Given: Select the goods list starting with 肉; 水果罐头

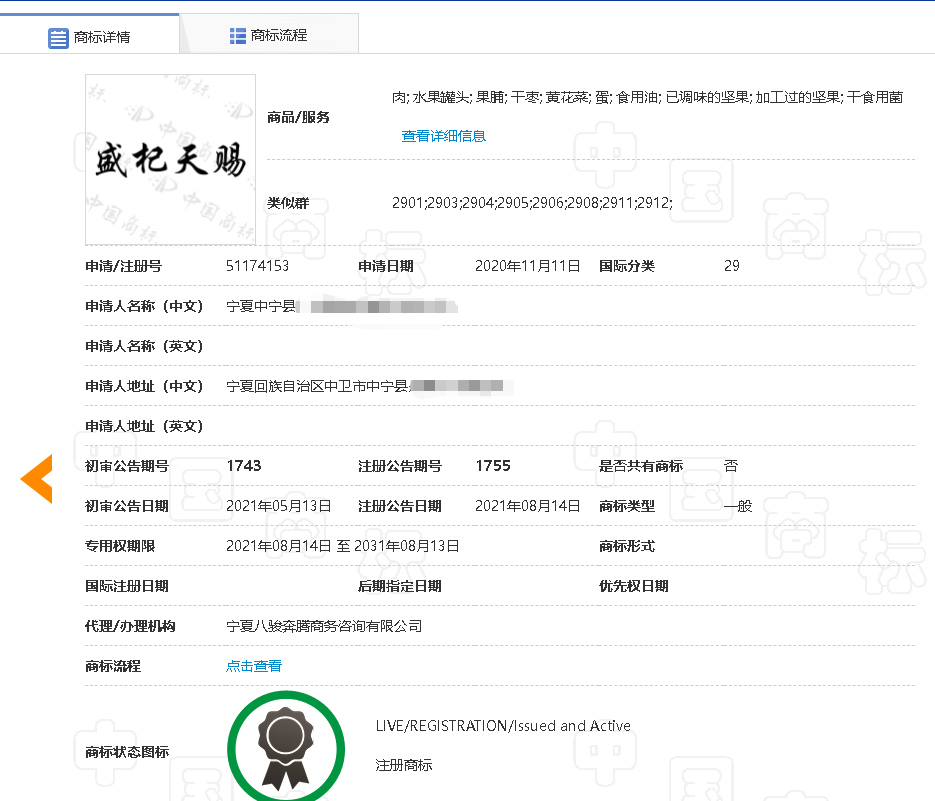Looking at the screenshot, I should 647,97.
